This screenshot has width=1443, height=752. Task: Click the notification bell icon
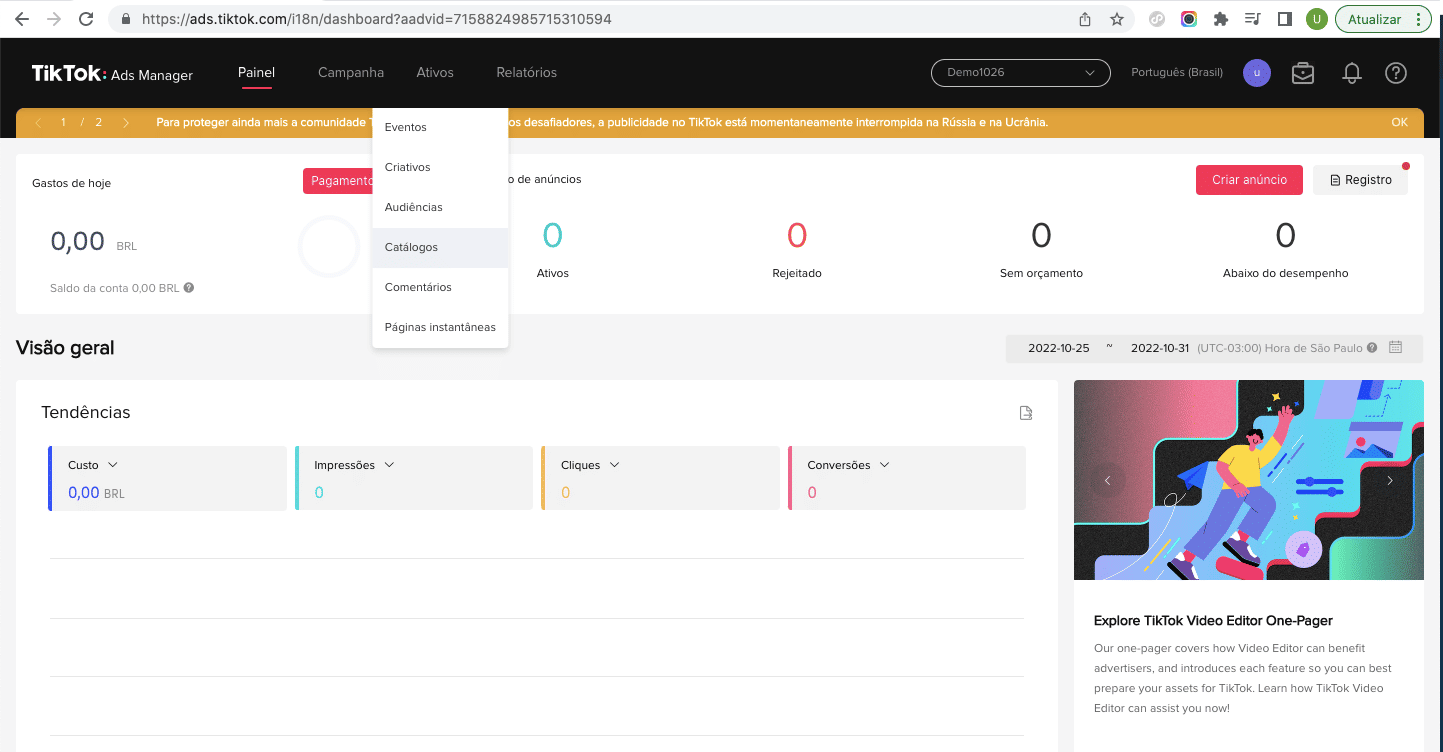(x=1351, y=73)
